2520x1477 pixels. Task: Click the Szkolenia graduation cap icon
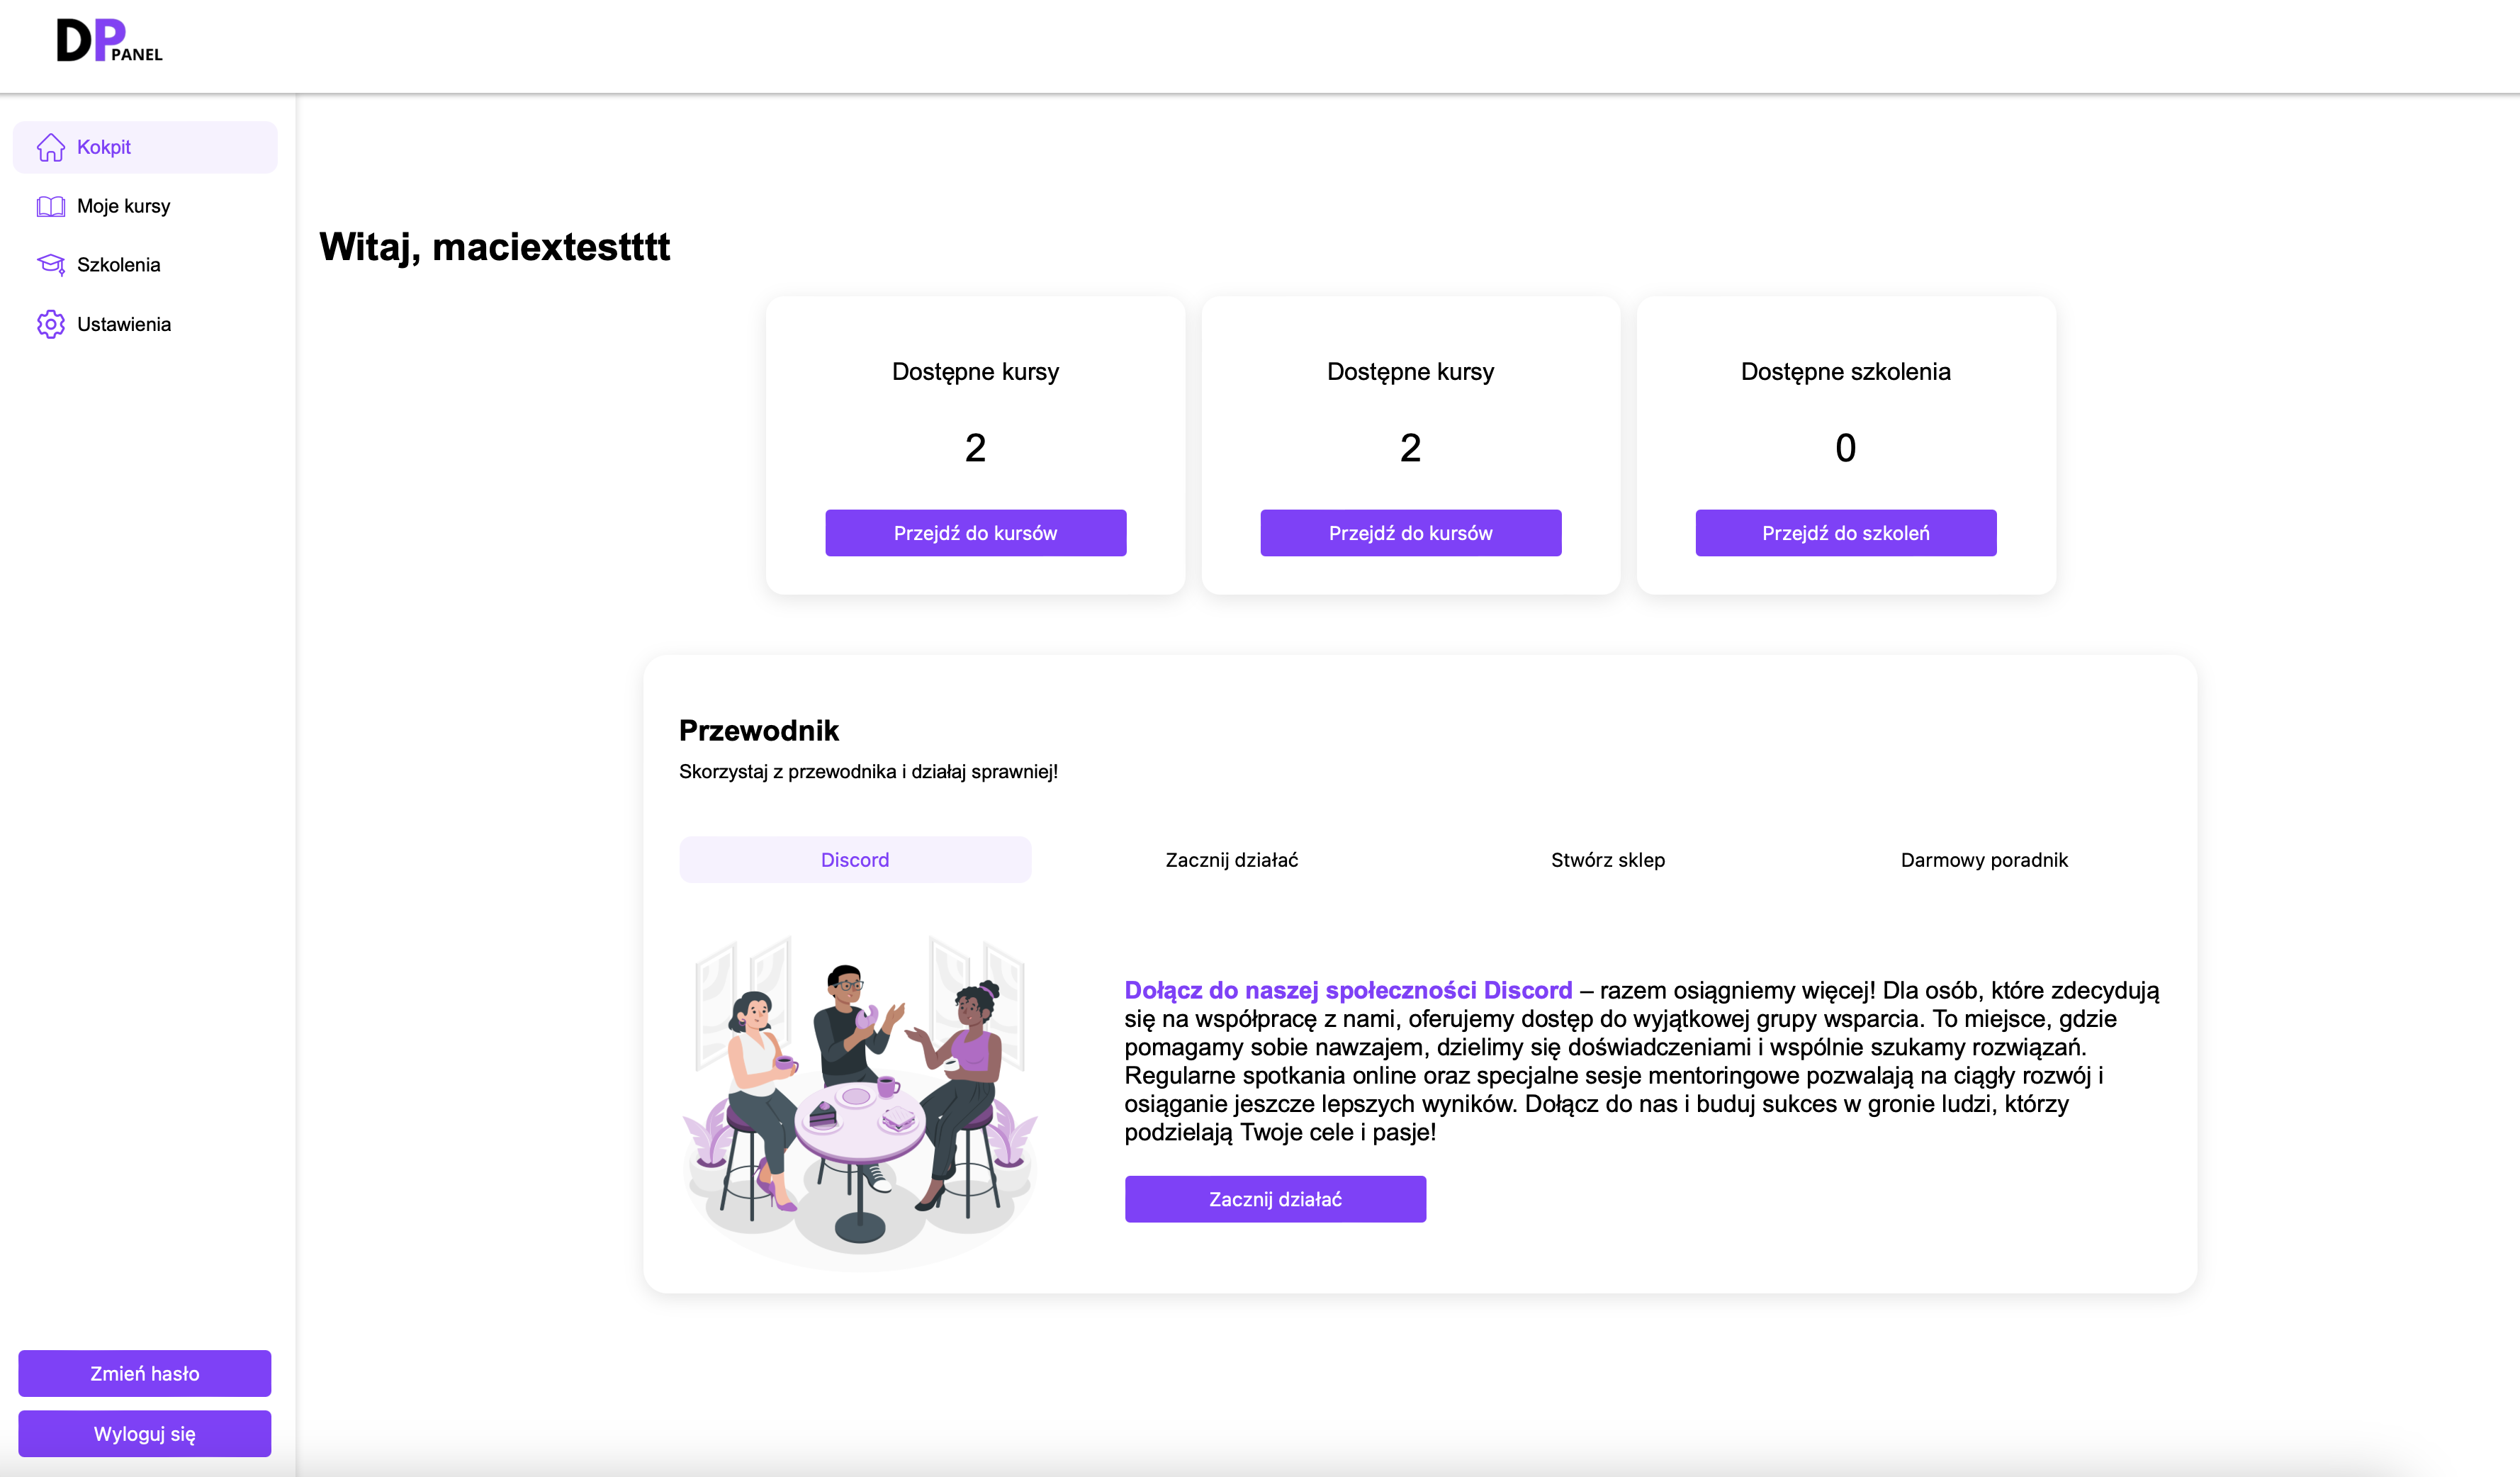(x=51, y=264)
